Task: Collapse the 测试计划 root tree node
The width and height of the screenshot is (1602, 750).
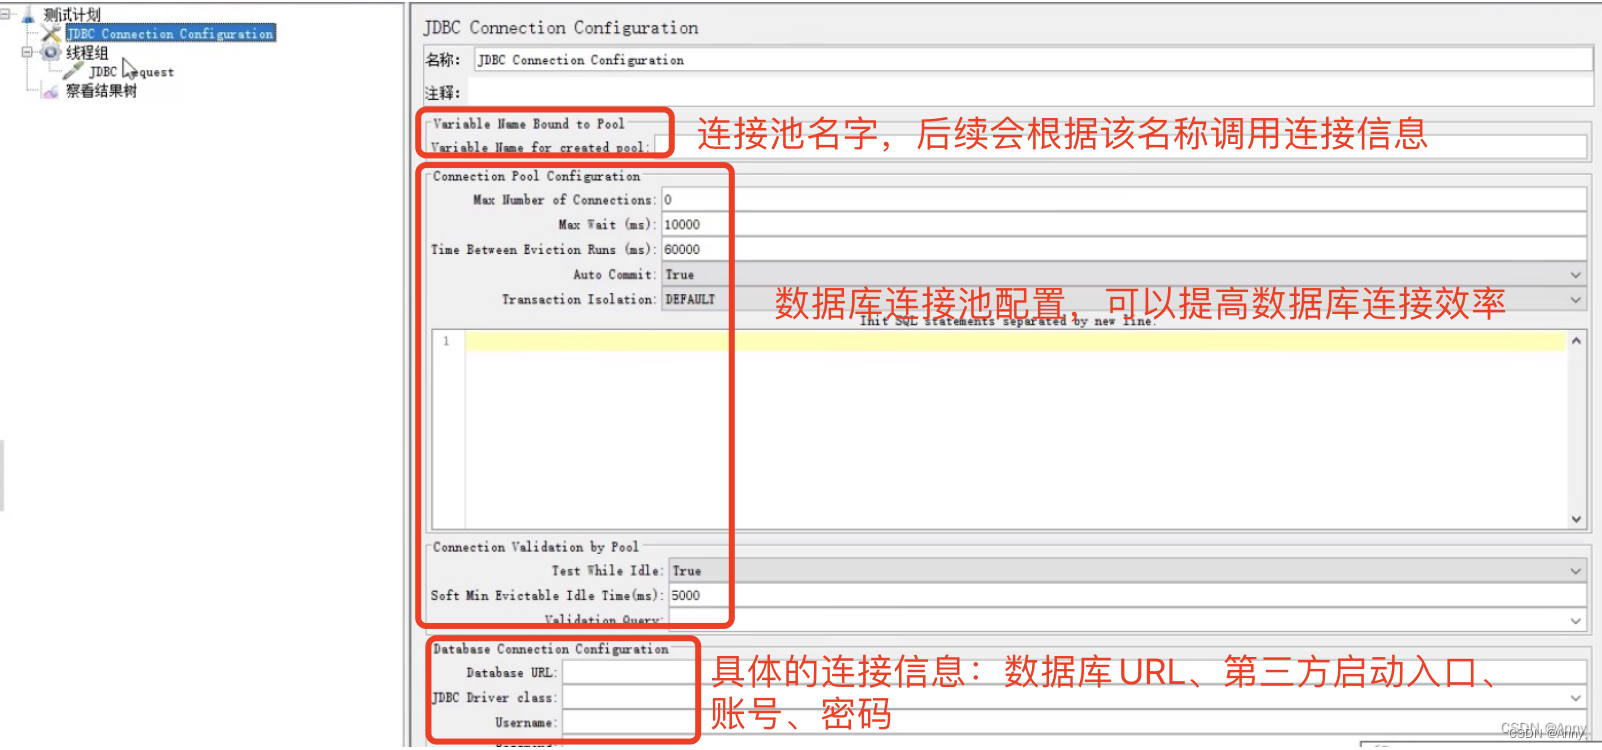Action: [5, 15]
